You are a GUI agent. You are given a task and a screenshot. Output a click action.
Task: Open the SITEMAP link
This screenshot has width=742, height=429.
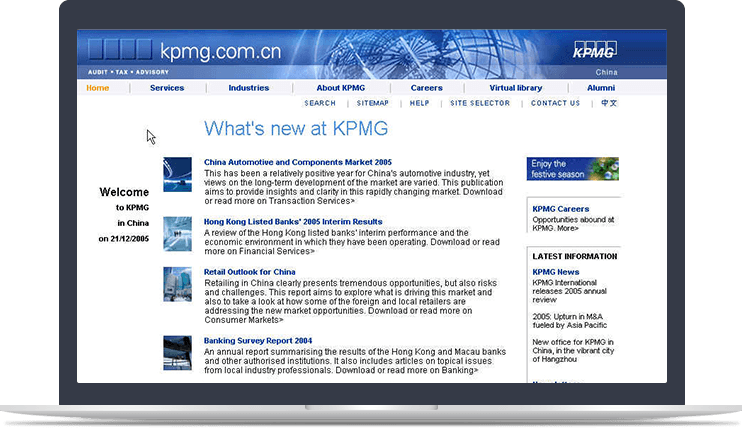pos(373,103)
